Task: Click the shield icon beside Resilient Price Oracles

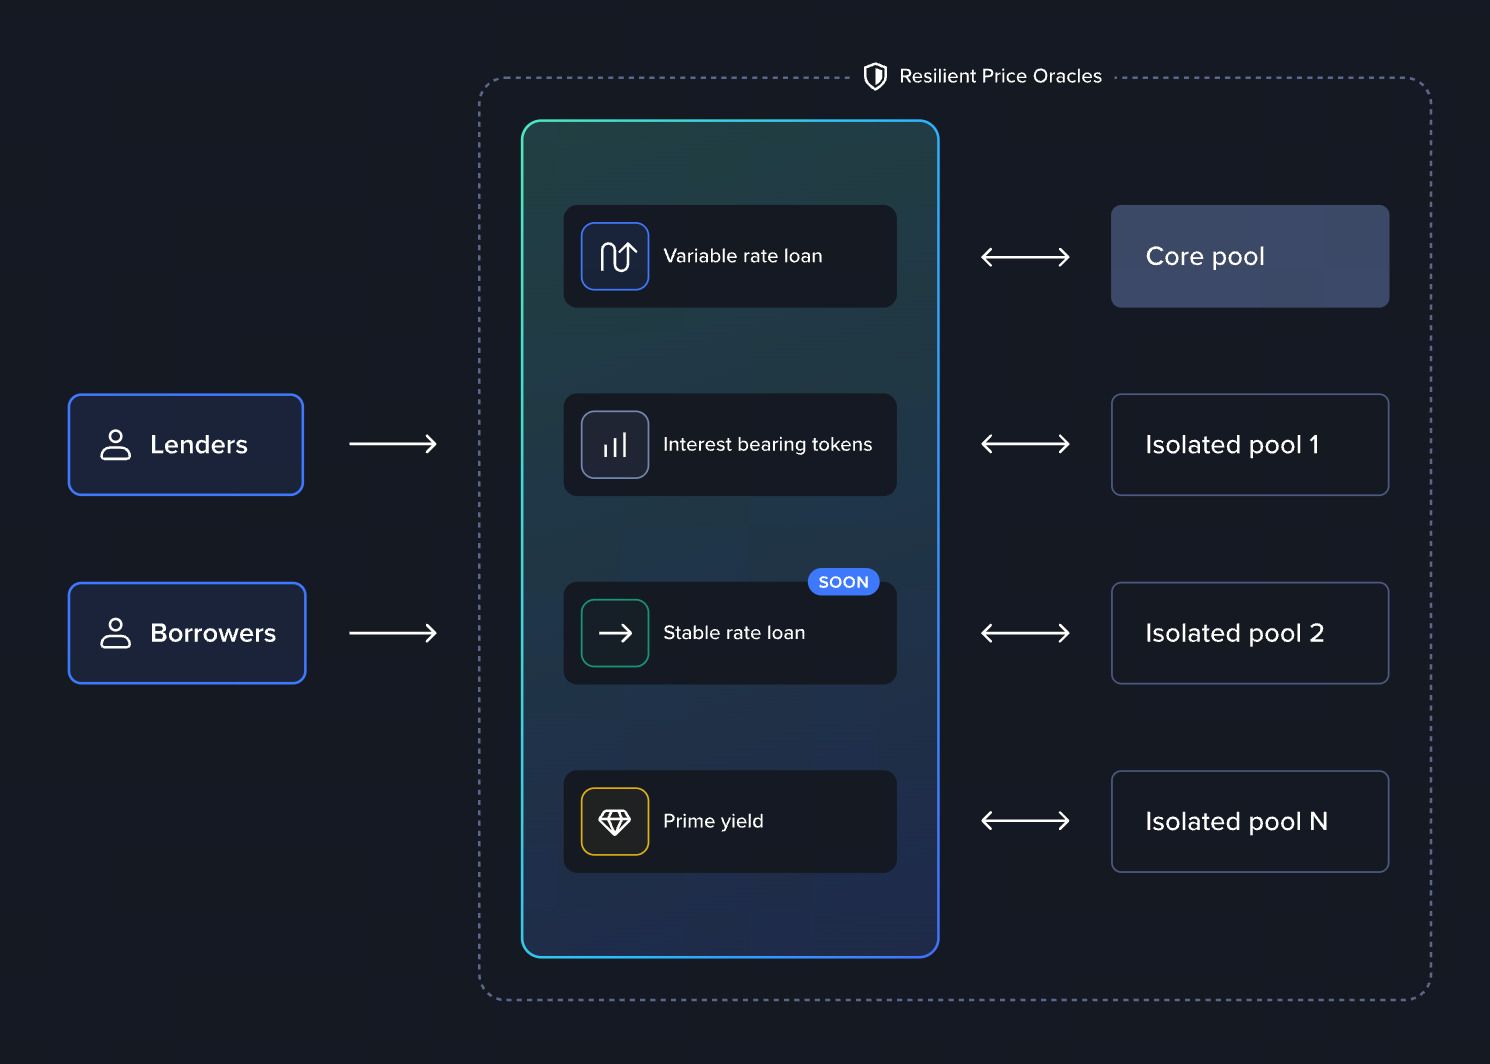Action: tap(875, 77)
